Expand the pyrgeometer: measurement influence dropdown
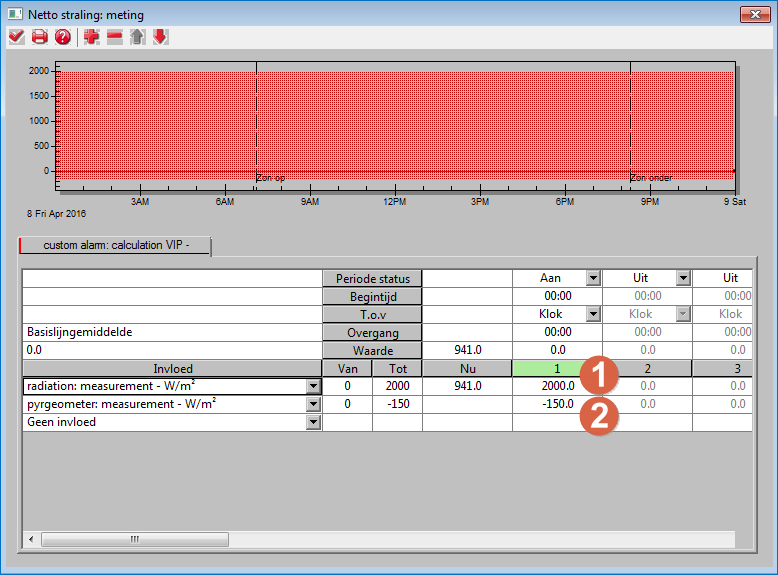This screenshot has width=778, height=575. [x=313, y=404]
